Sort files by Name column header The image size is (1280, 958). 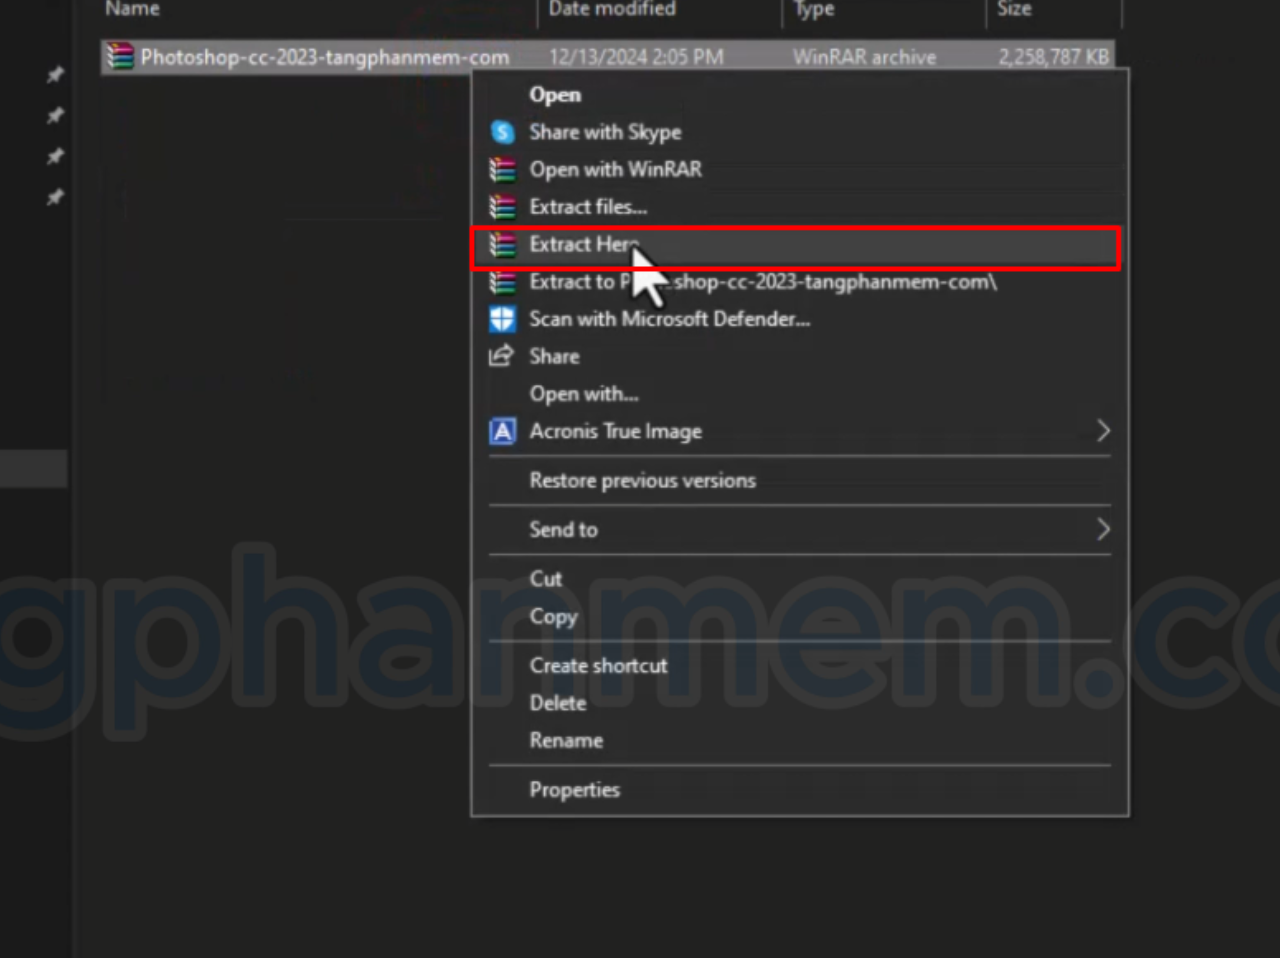click(133, 9)
